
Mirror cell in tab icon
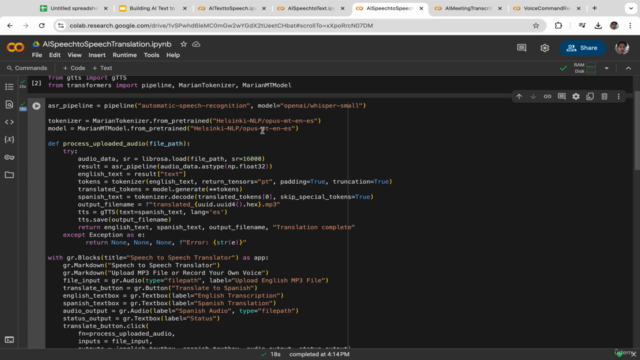[x=590, y=97]
